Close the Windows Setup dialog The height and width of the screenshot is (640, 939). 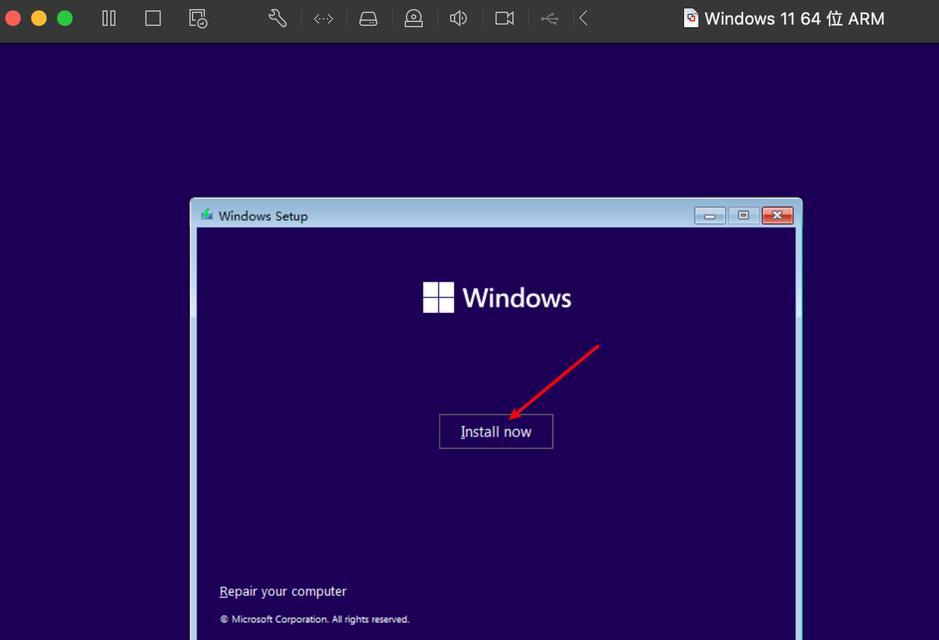[777, 215]
